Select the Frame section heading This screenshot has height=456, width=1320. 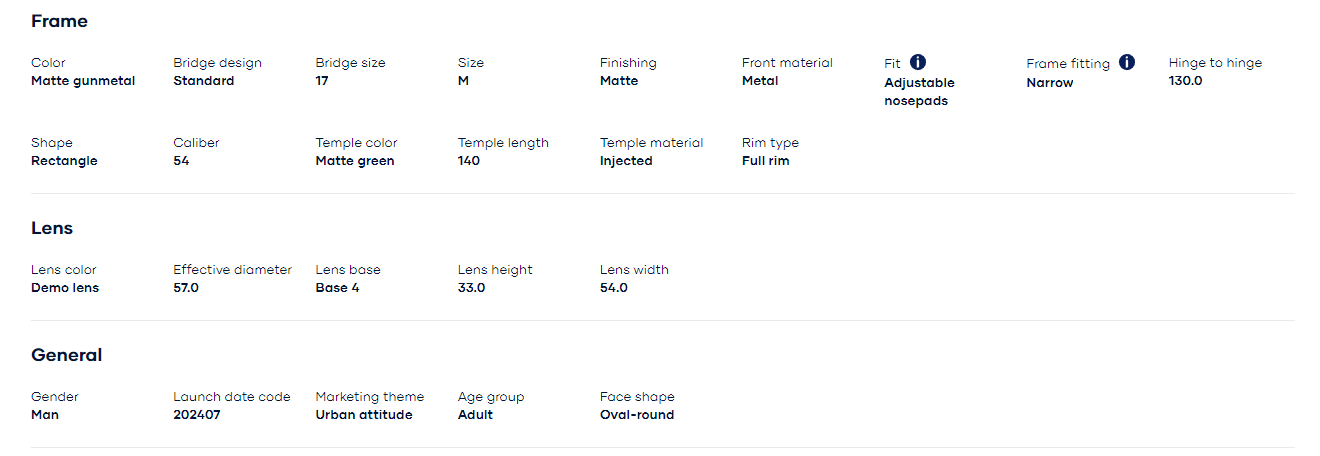pos(59,21)
